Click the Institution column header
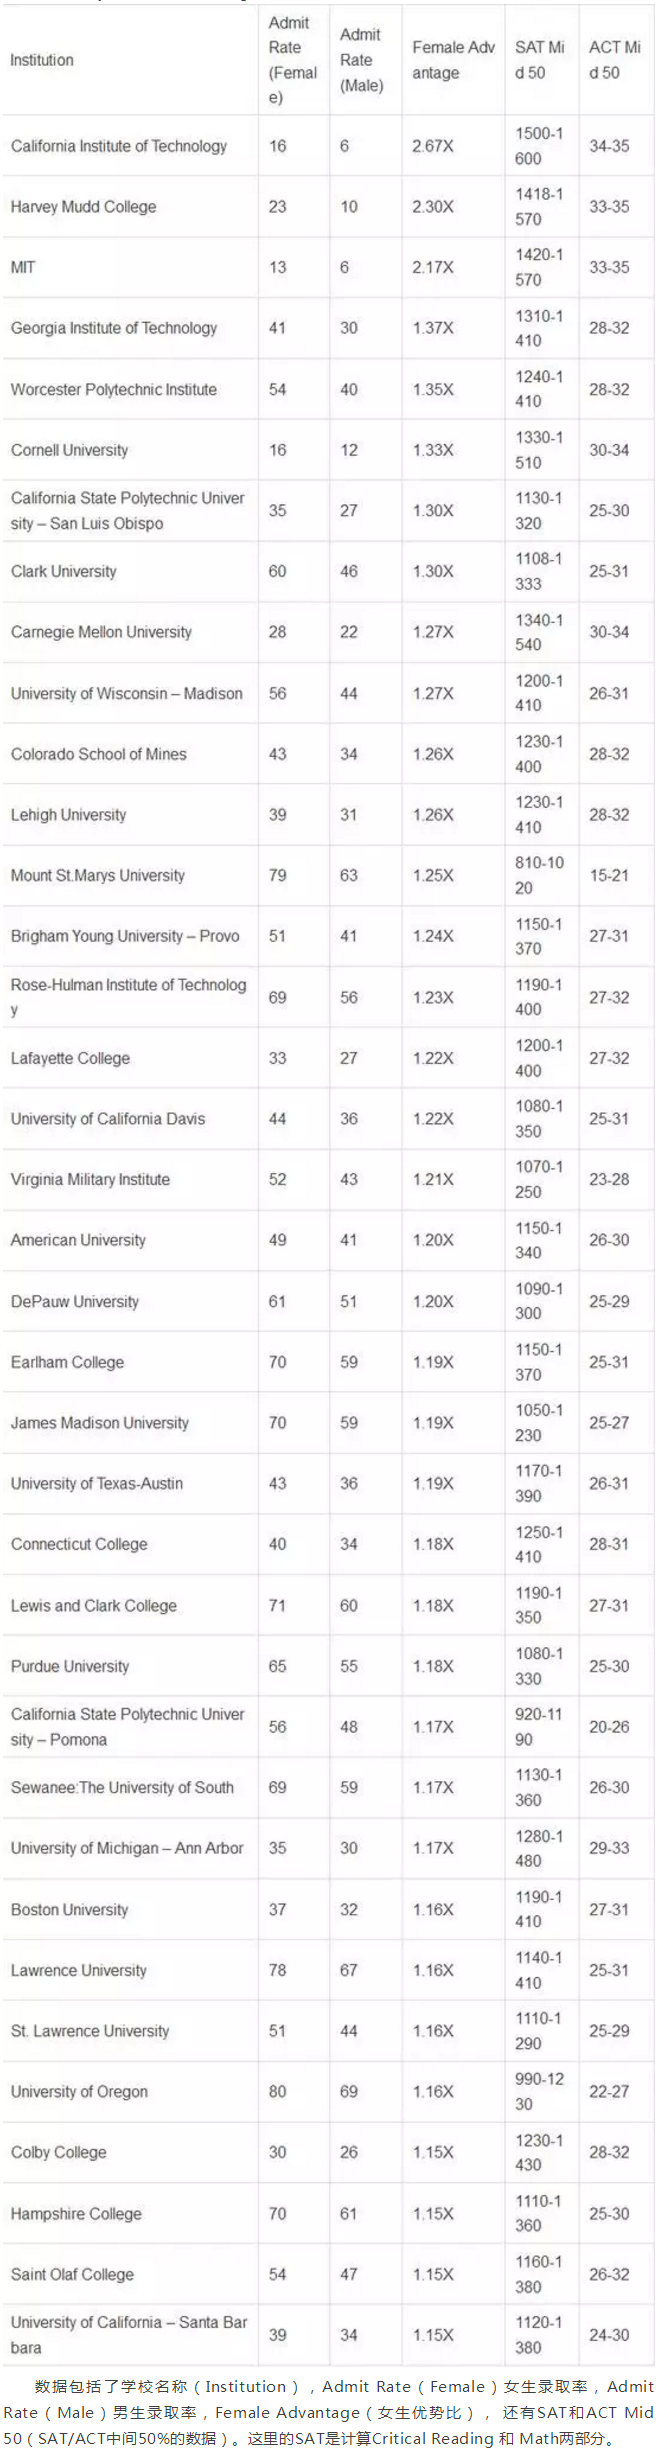Viewport: 659px width, 2459px height. pyautogui.click(x=42, y=60)
